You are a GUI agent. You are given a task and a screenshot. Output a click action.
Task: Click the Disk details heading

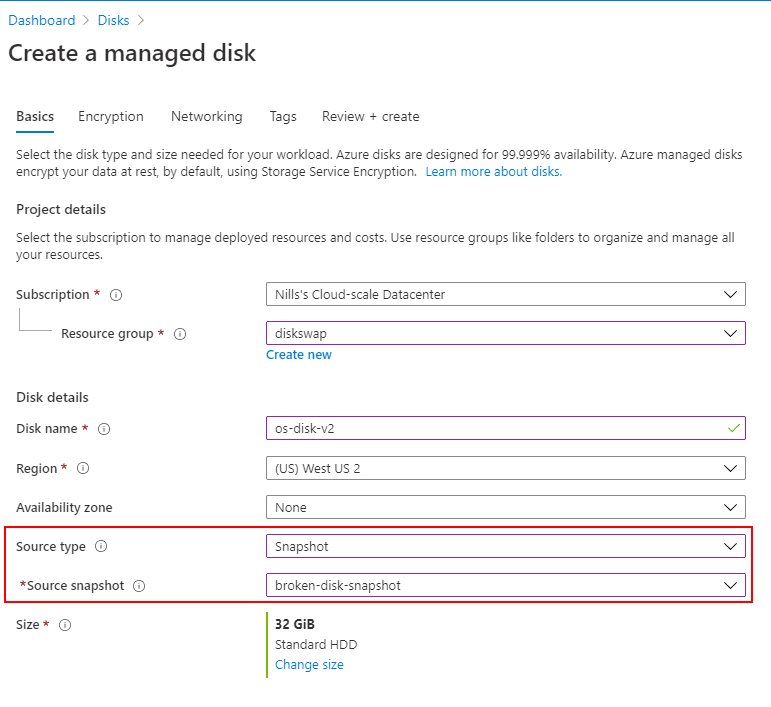pyautogui.click(x=53, y=397)
